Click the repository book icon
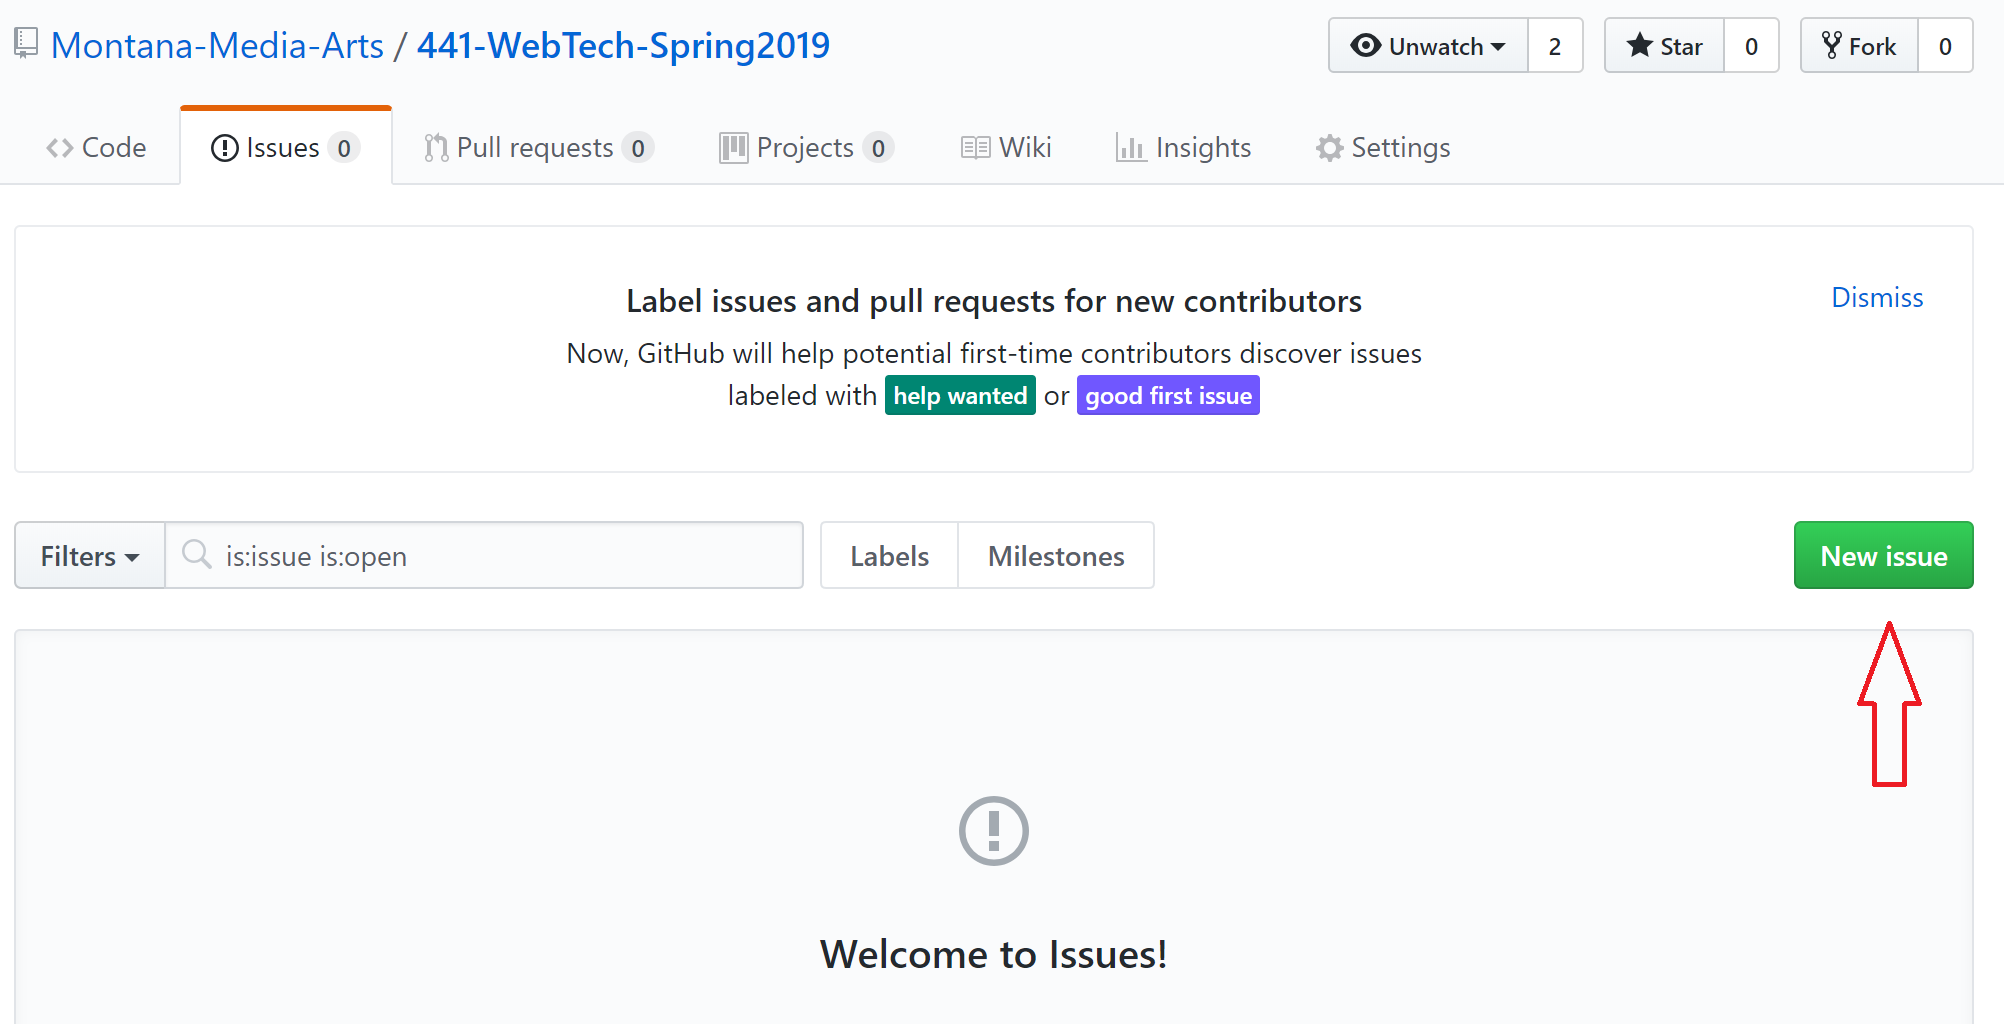2004x1024 pixels. click(26, 44)
